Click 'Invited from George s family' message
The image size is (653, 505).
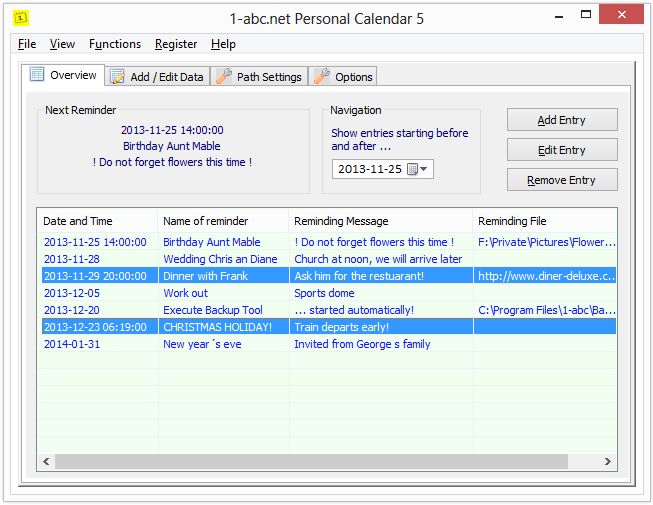[362, 344]
